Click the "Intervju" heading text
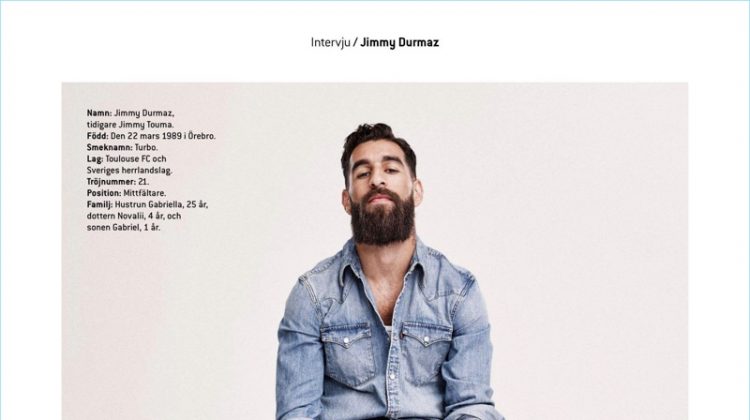Screen dimensions: 750x420 tap(330, 43)
